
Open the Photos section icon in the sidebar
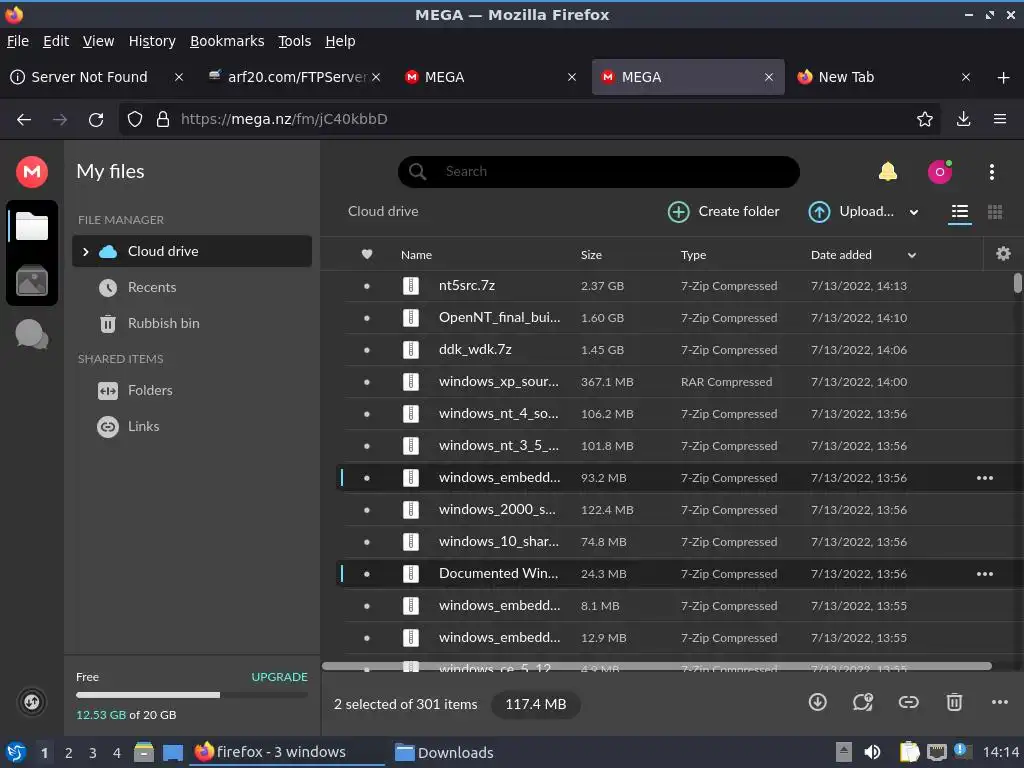click(31, 281)
